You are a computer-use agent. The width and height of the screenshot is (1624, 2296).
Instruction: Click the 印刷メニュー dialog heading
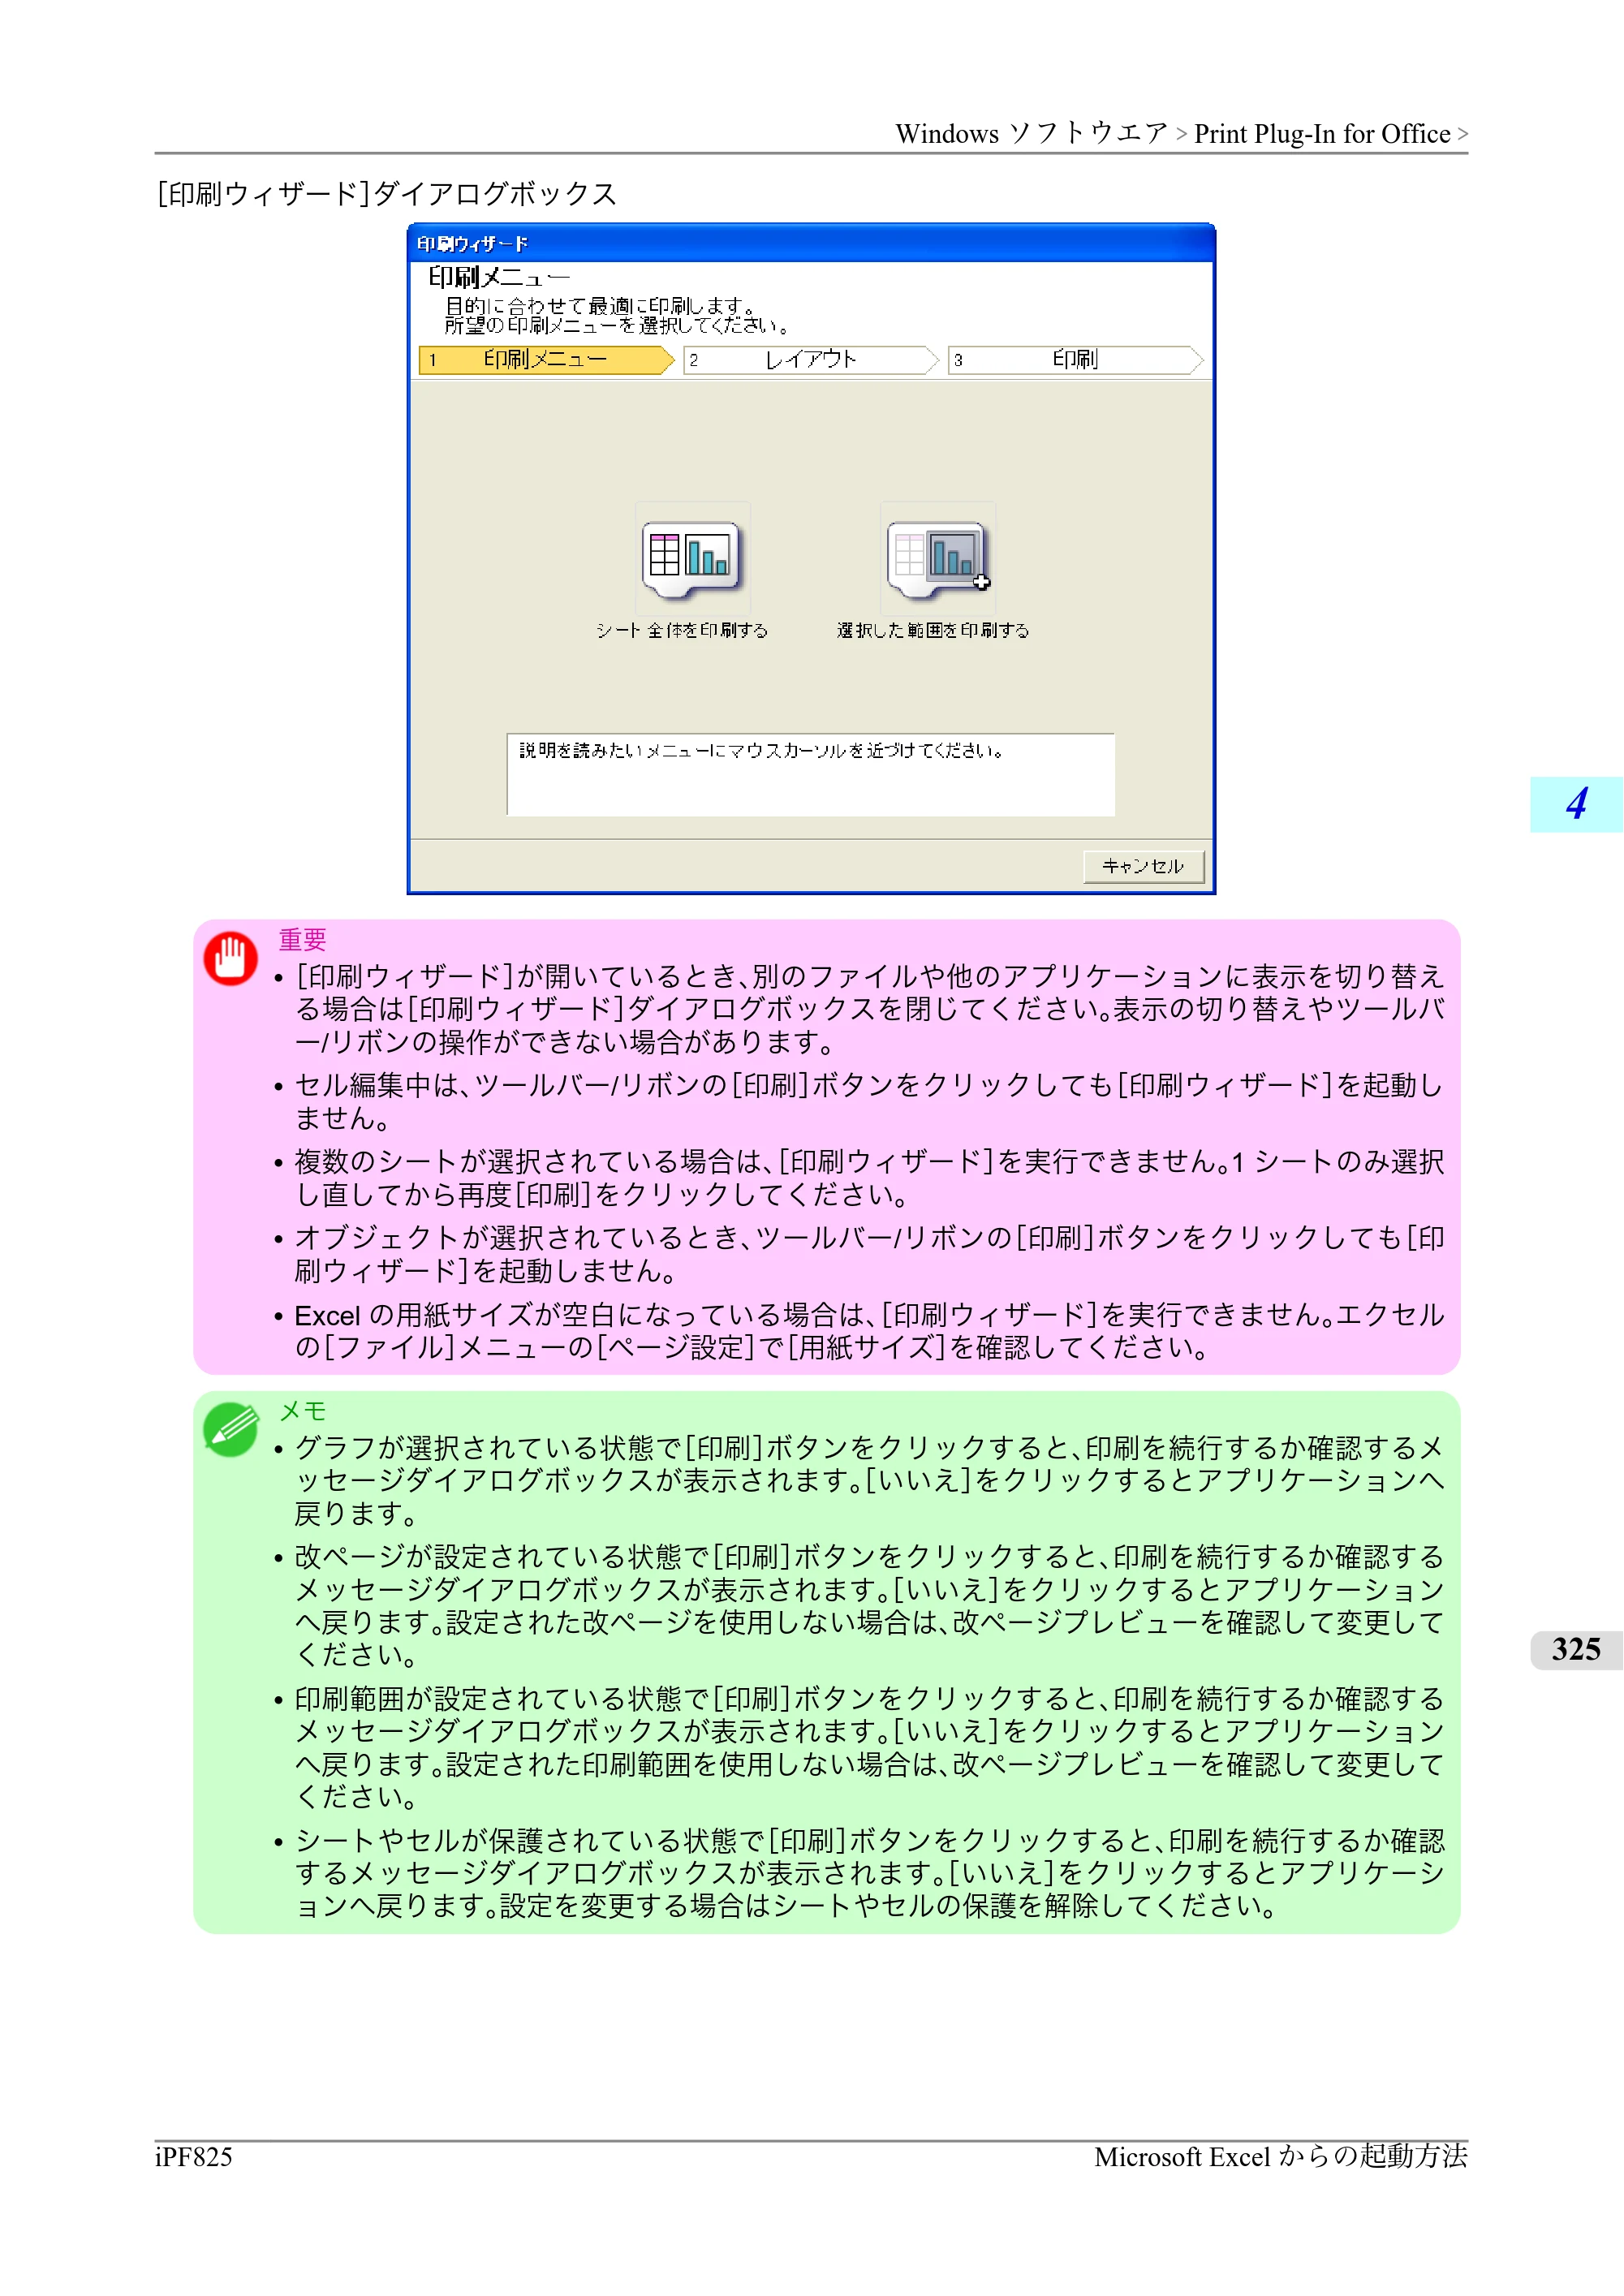499,277
